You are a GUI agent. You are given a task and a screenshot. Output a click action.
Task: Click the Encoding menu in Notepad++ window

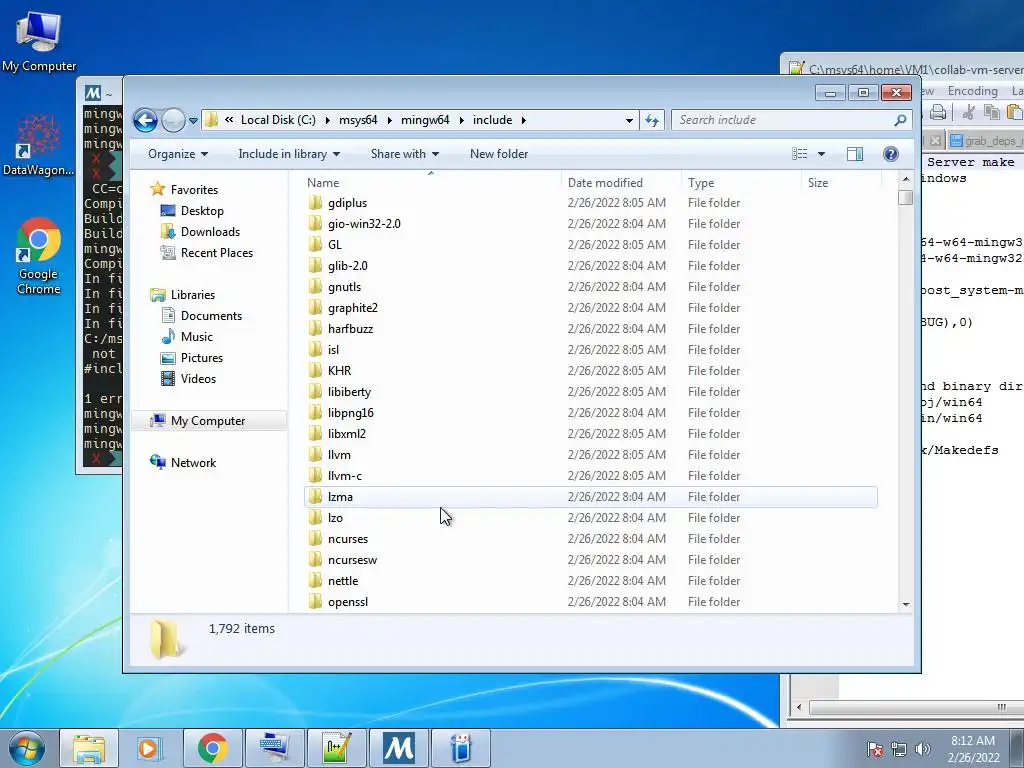point(972,91)
